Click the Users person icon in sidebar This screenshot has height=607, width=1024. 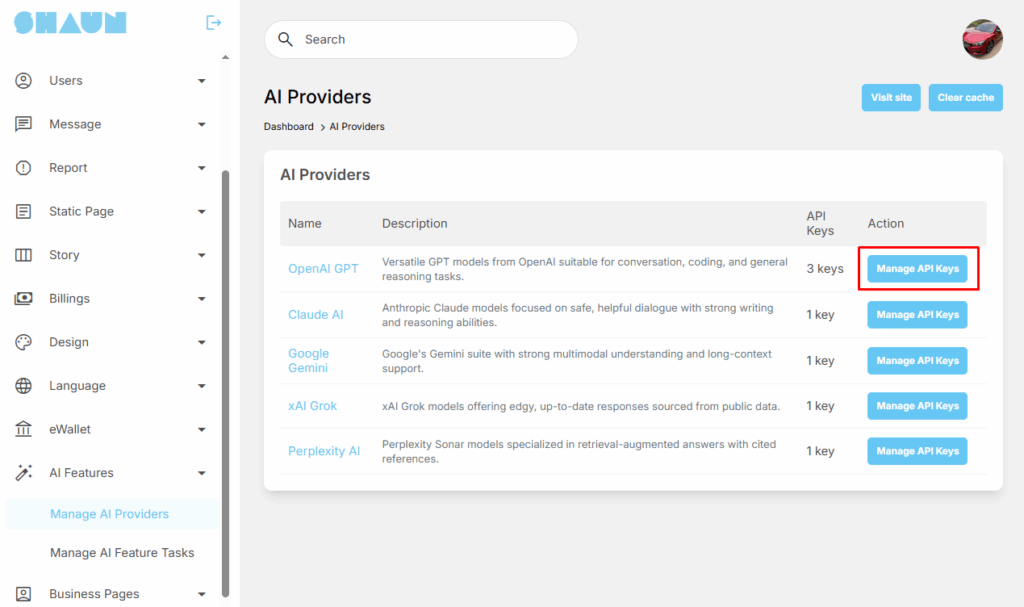pos(23,81)
